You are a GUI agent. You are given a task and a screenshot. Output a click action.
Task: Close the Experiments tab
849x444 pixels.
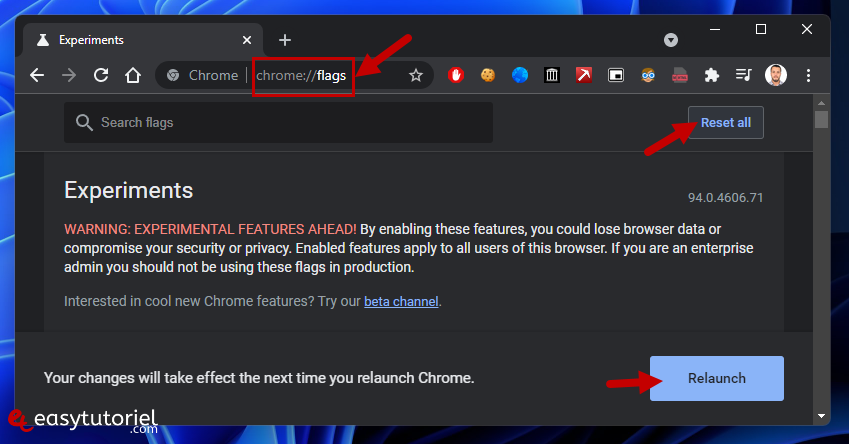(x=247, y=40)
